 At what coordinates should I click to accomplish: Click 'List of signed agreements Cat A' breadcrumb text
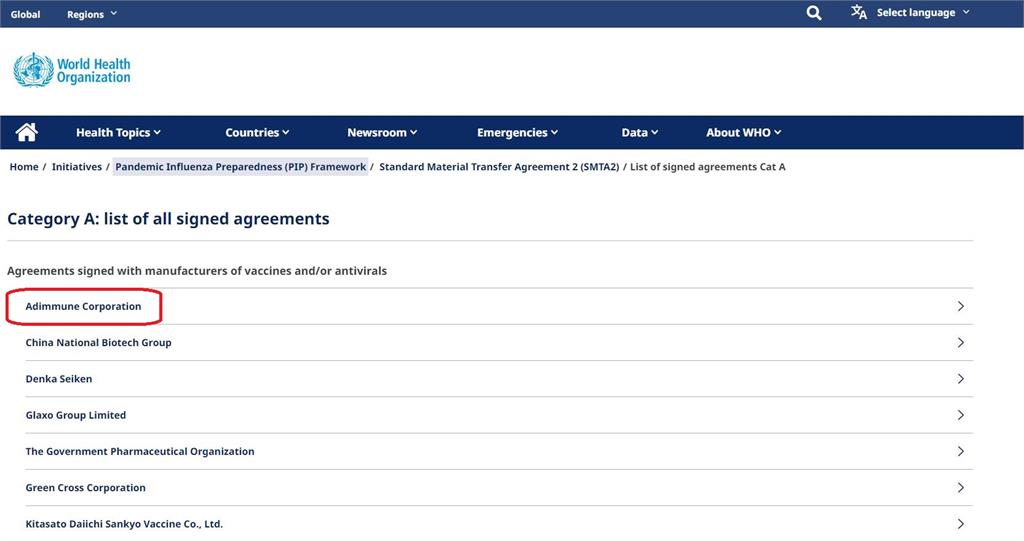point(707,167)
